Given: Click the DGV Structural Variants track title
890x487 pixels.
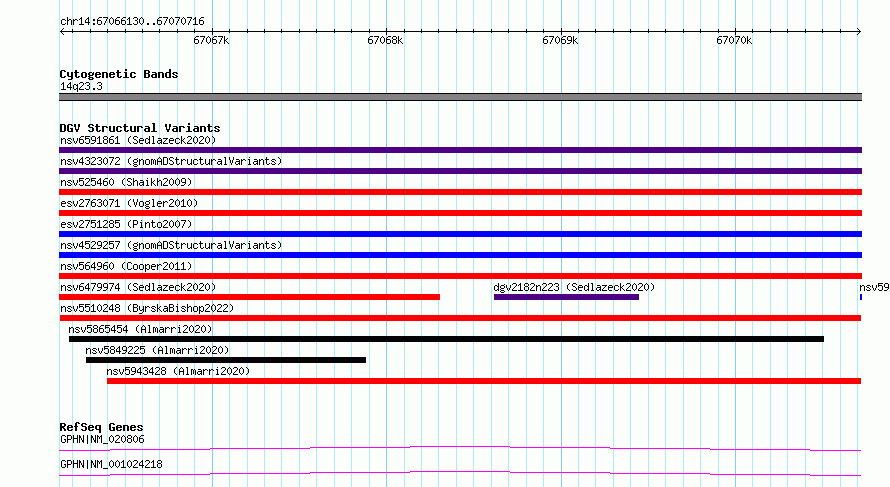Looking at the screenshot, I should [x=140, y=128].
